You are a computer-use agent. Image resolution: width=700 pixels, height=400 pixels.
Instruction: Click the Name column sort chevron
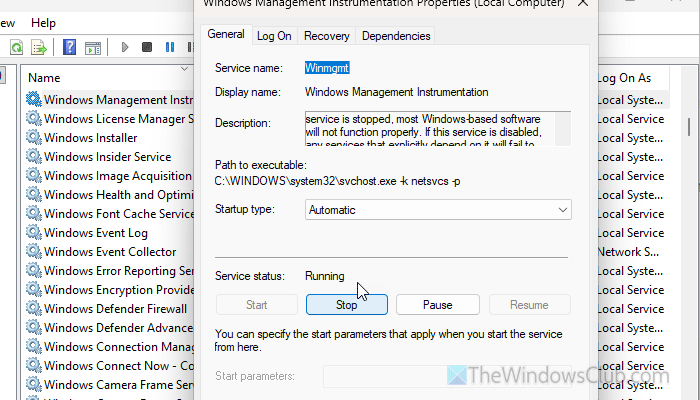(x=184, y=69)
